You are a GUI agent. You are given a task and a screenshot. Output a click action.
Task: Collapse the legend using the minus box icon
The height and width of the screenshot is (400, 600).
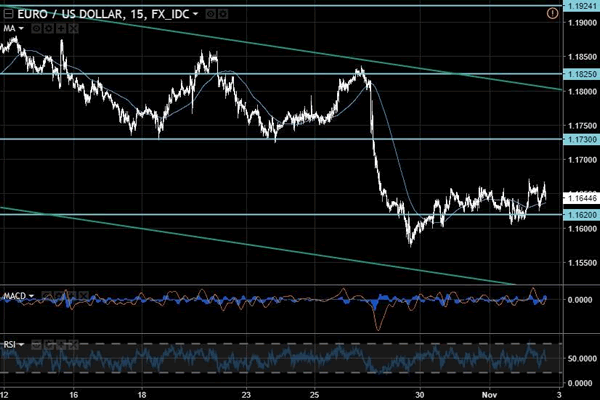click(x=8, y=15)
